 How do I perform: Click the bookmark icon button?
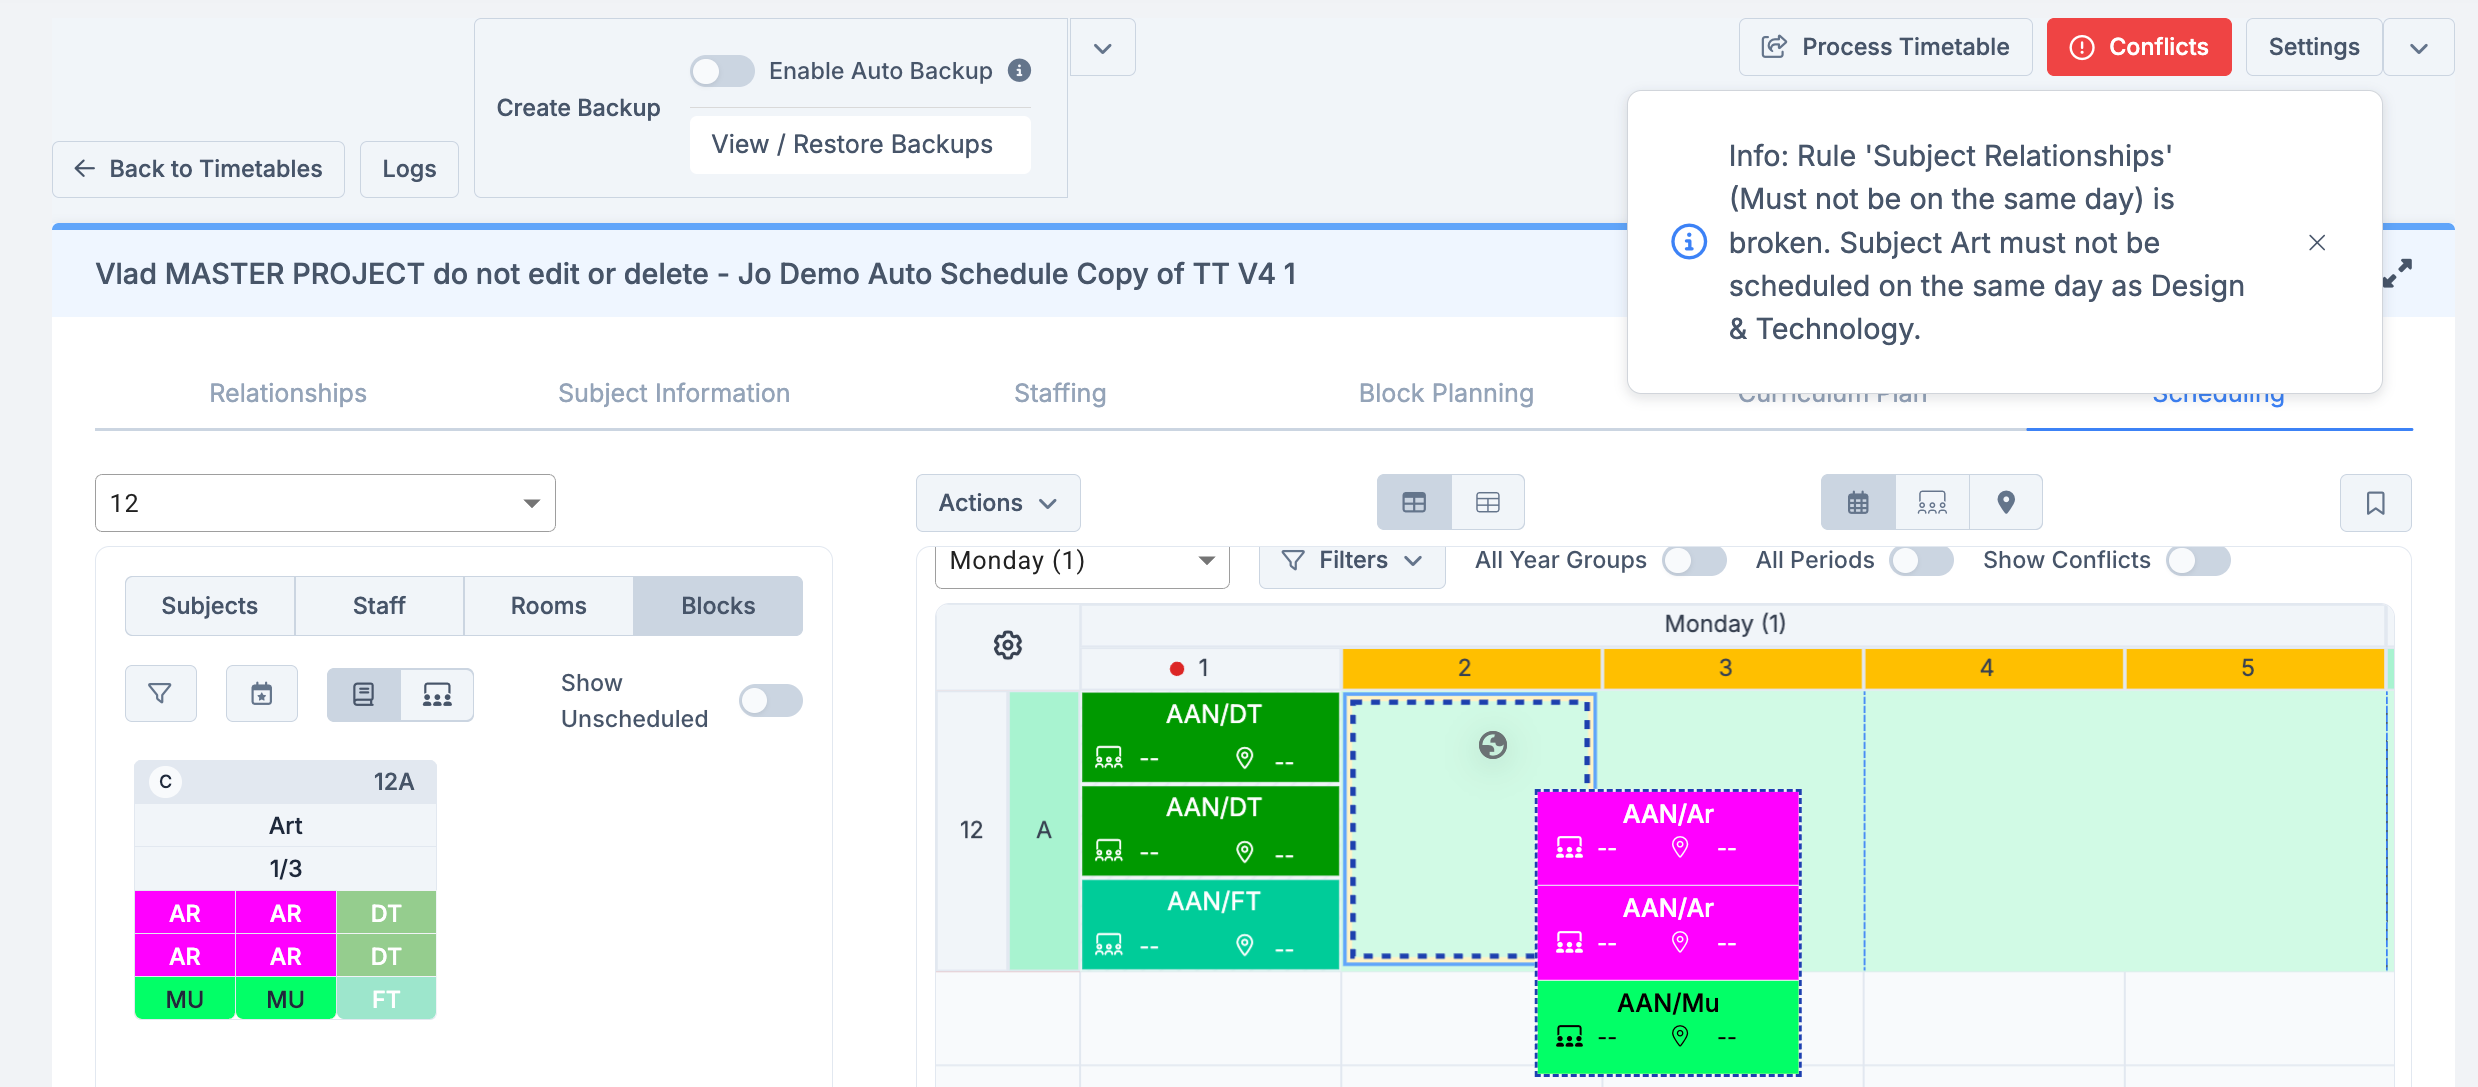point(2375,503)
